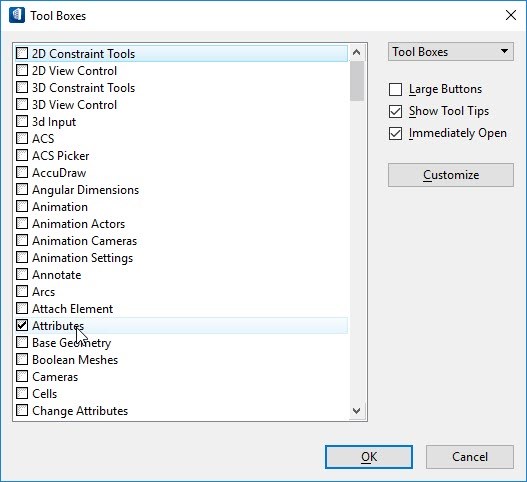
Task: Click the Customize button
Action: pos(451,175)
